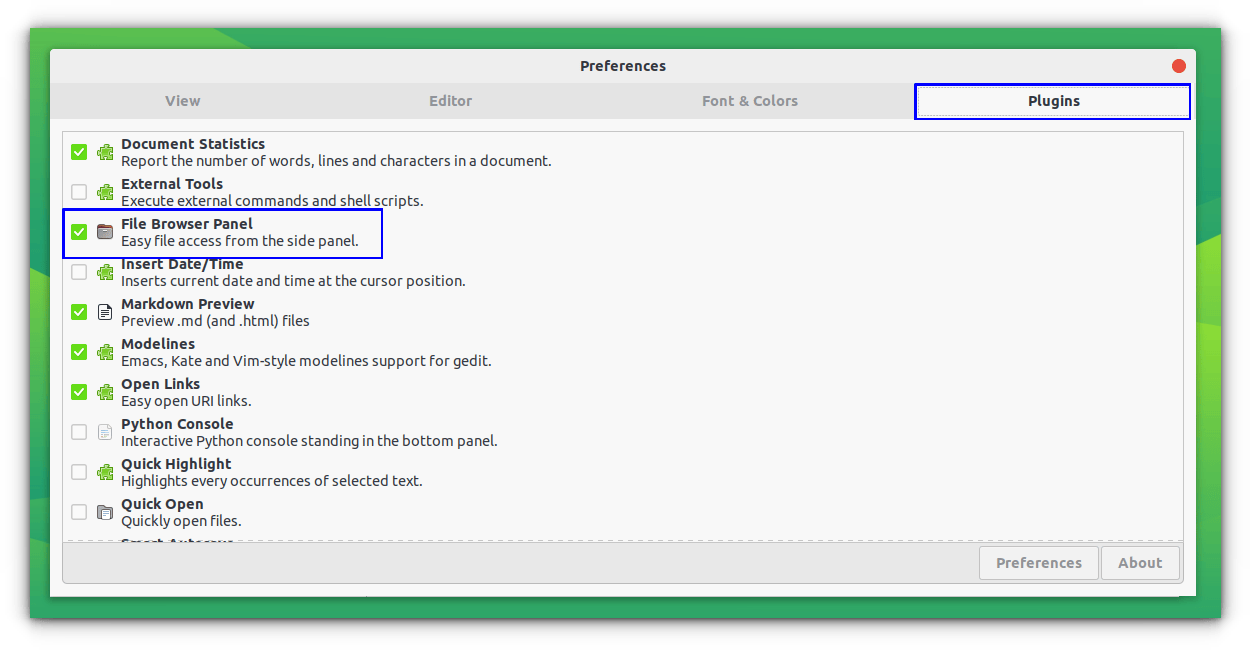Click the Python Console plugin icon
The height and width of the screenshot is (650, 1251).
tap(105, 432)
